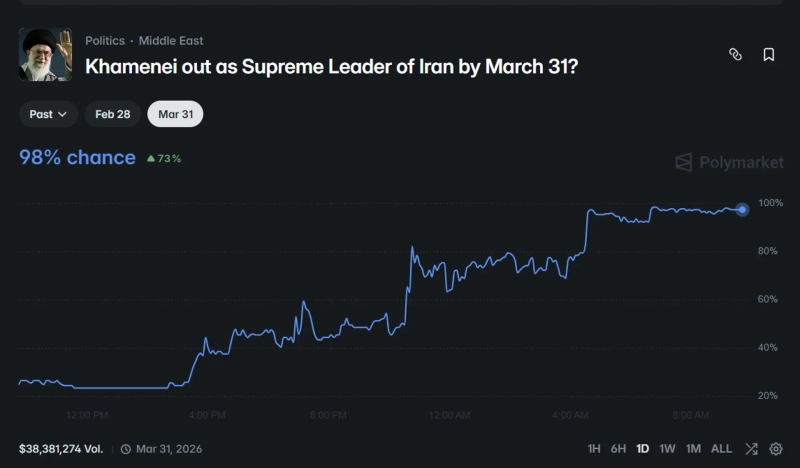Switch chart range to 1W
Viewport: 800px width, 468px height.
(668, 449)
